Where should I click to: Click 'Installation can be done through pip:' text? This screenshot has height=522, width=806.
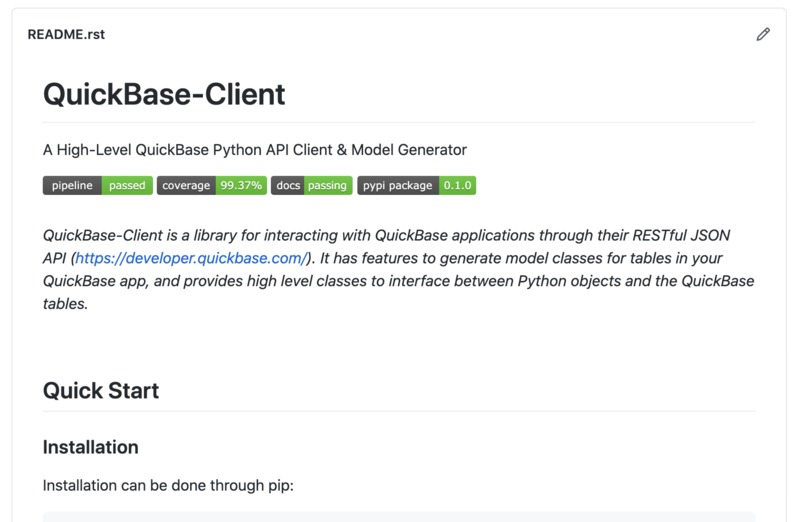coord(168,486)
